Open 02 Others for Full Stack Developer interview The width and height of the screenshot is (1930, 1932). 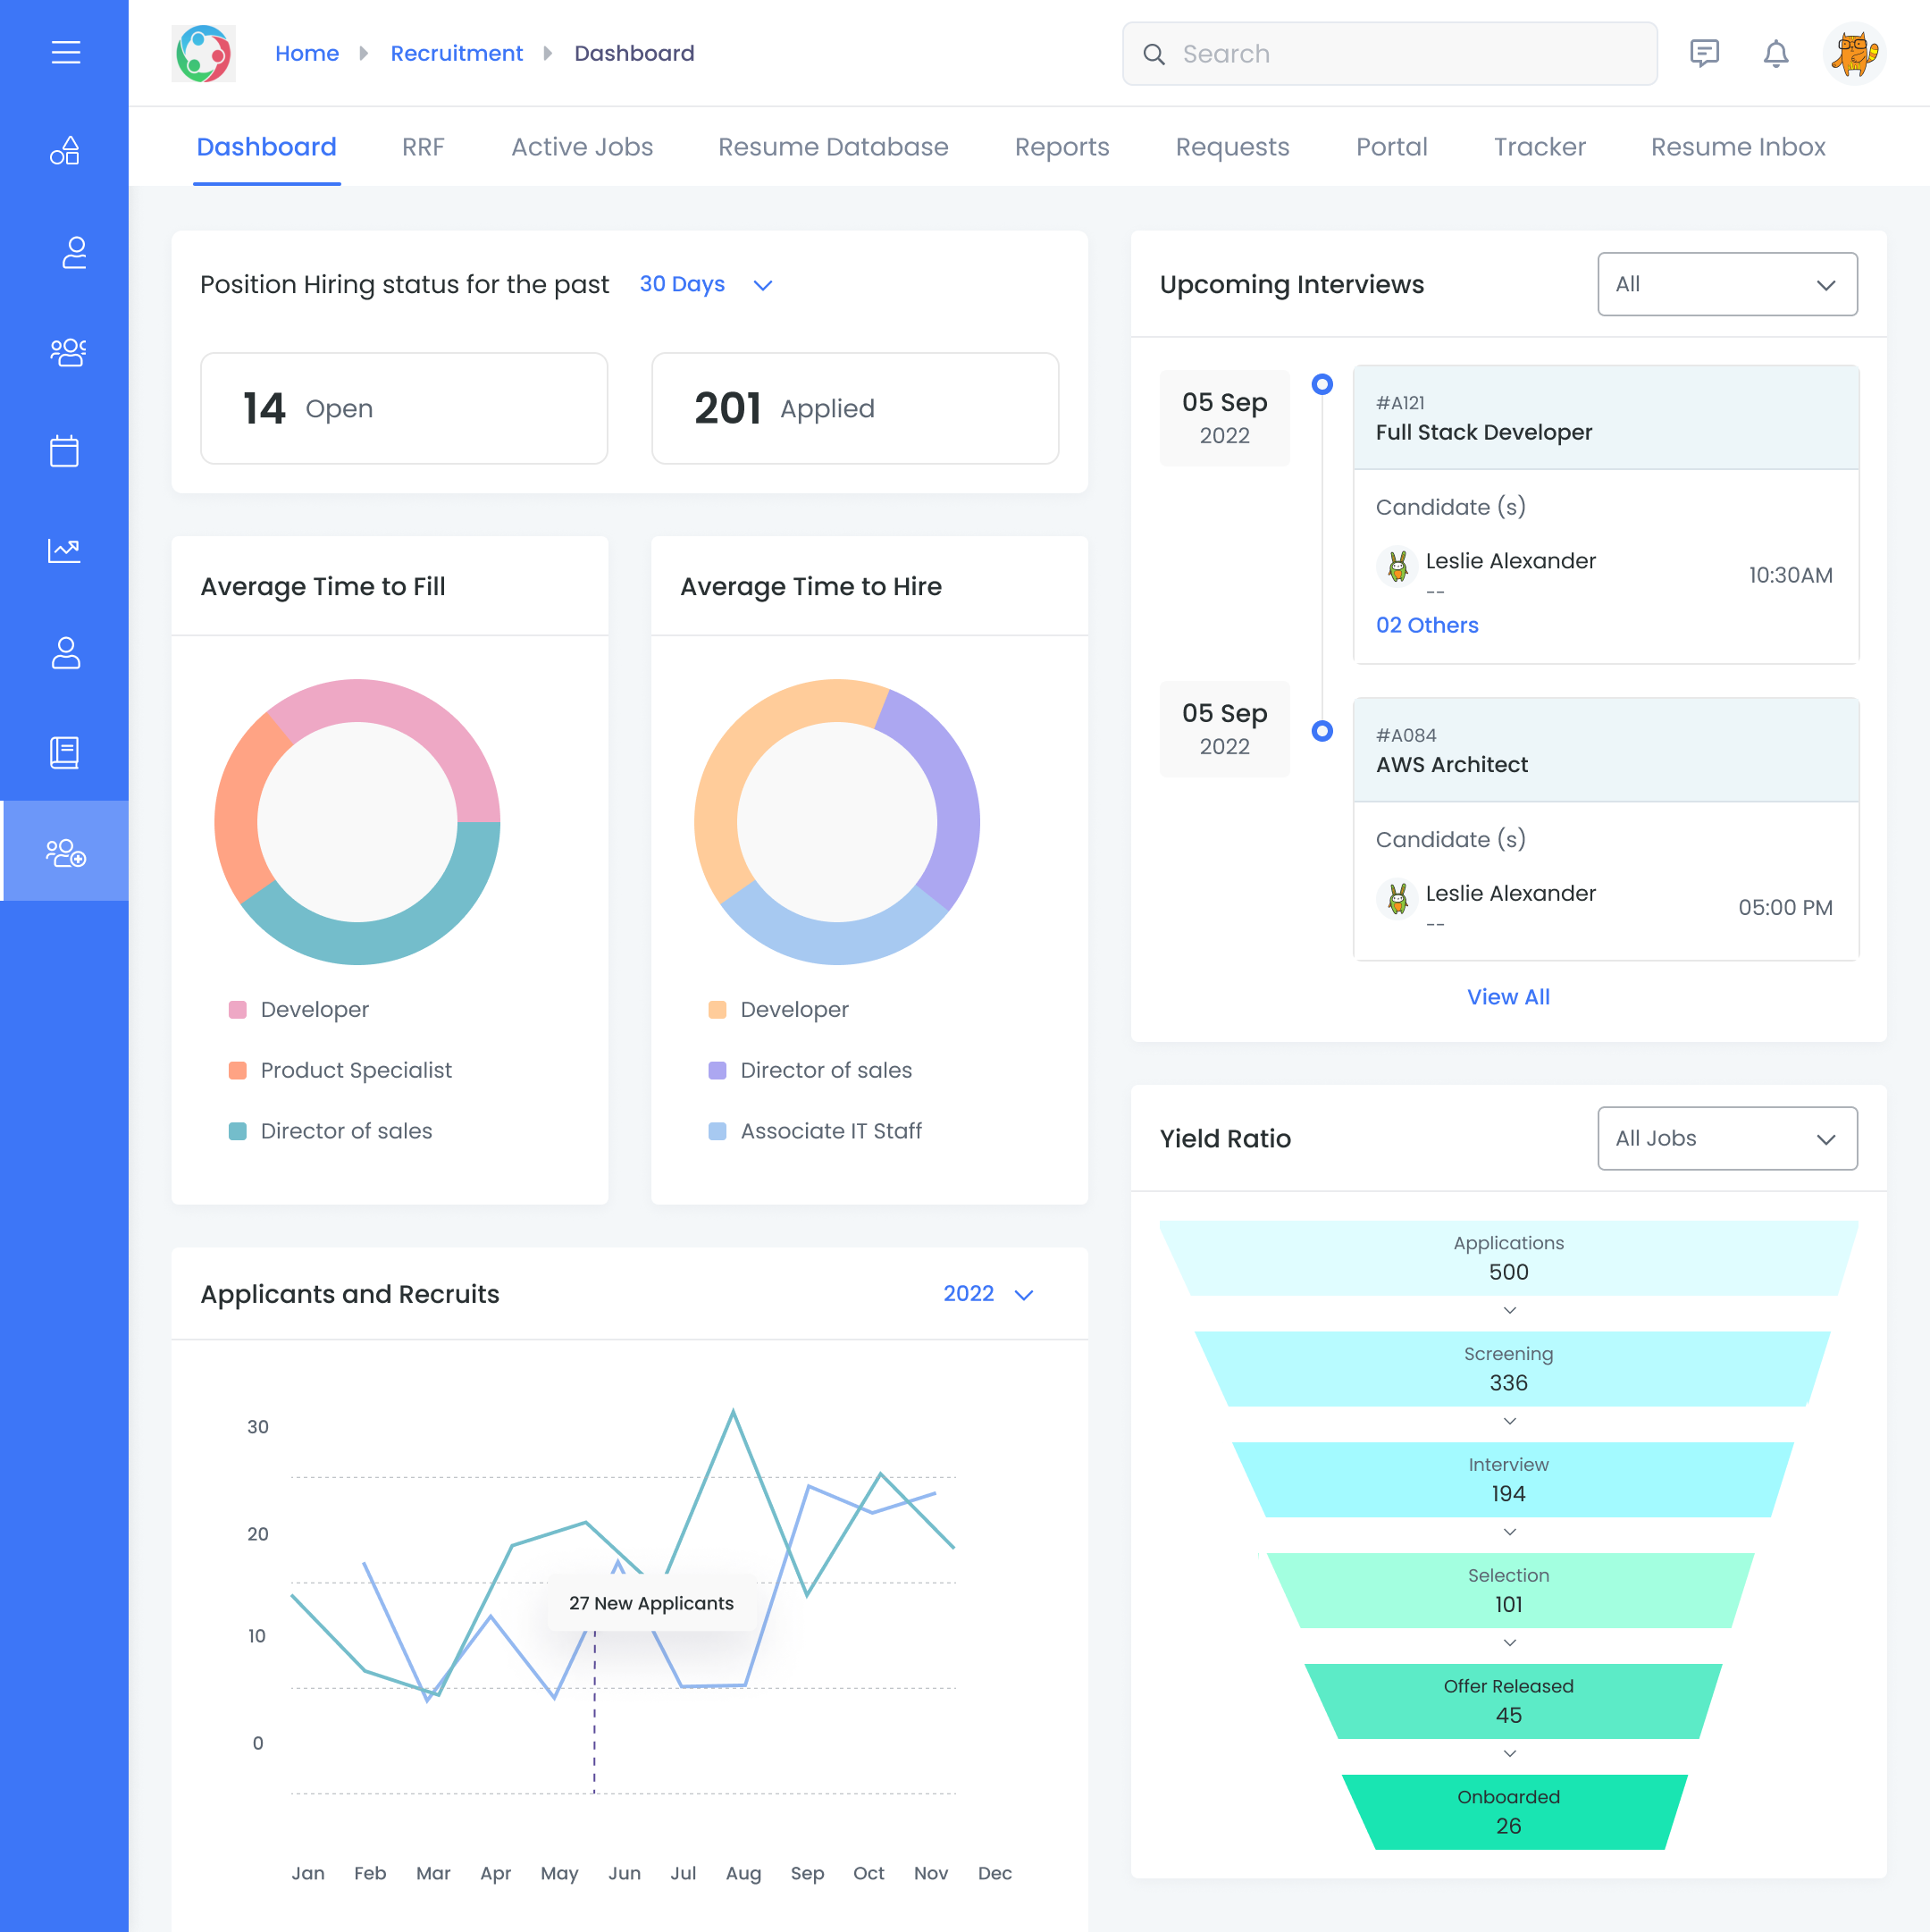(1427, 624)
